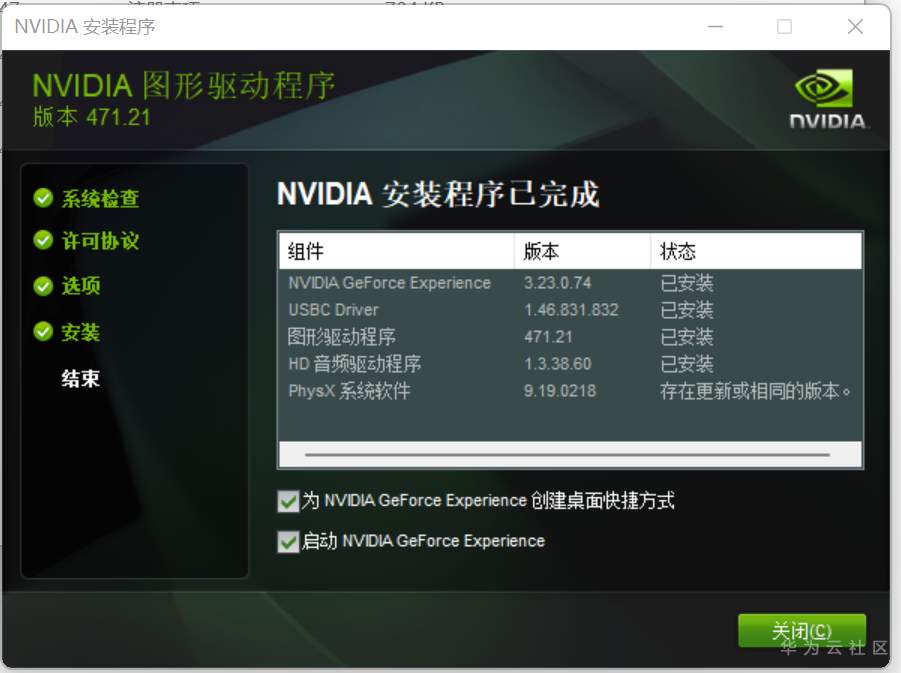Click the NVIDIA eye logo

pos(825,88)
